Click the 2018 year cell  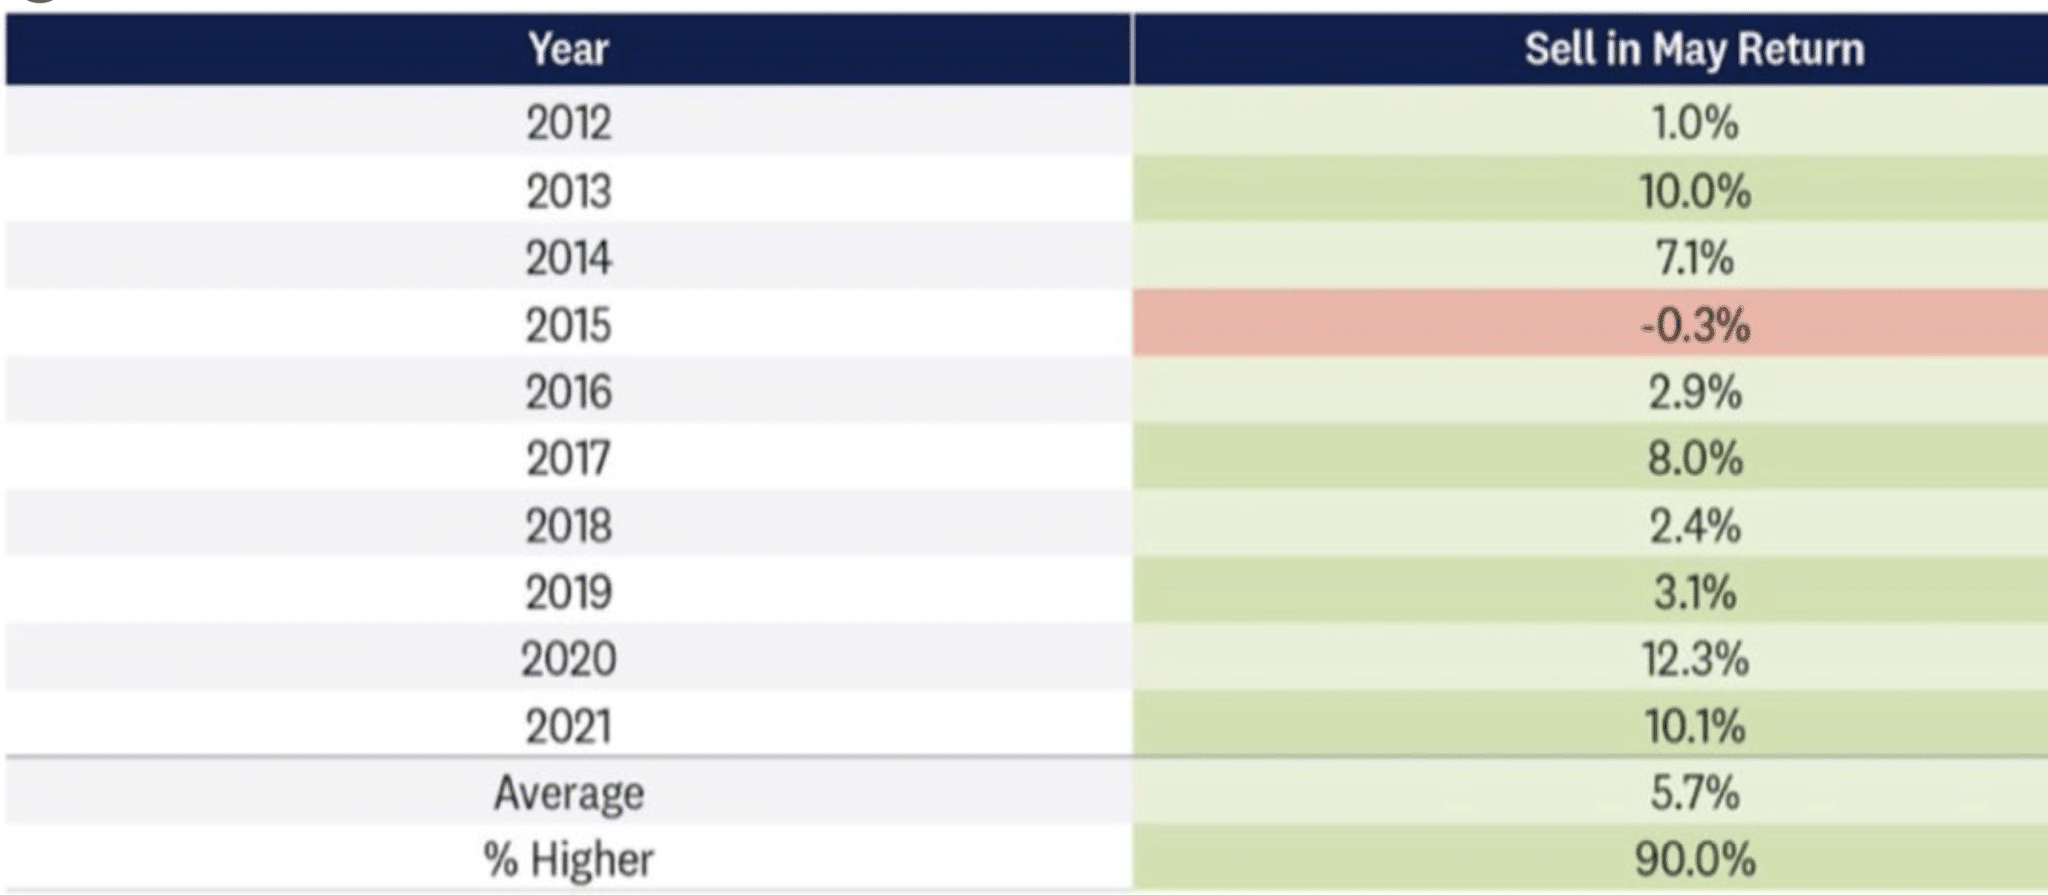568,525
